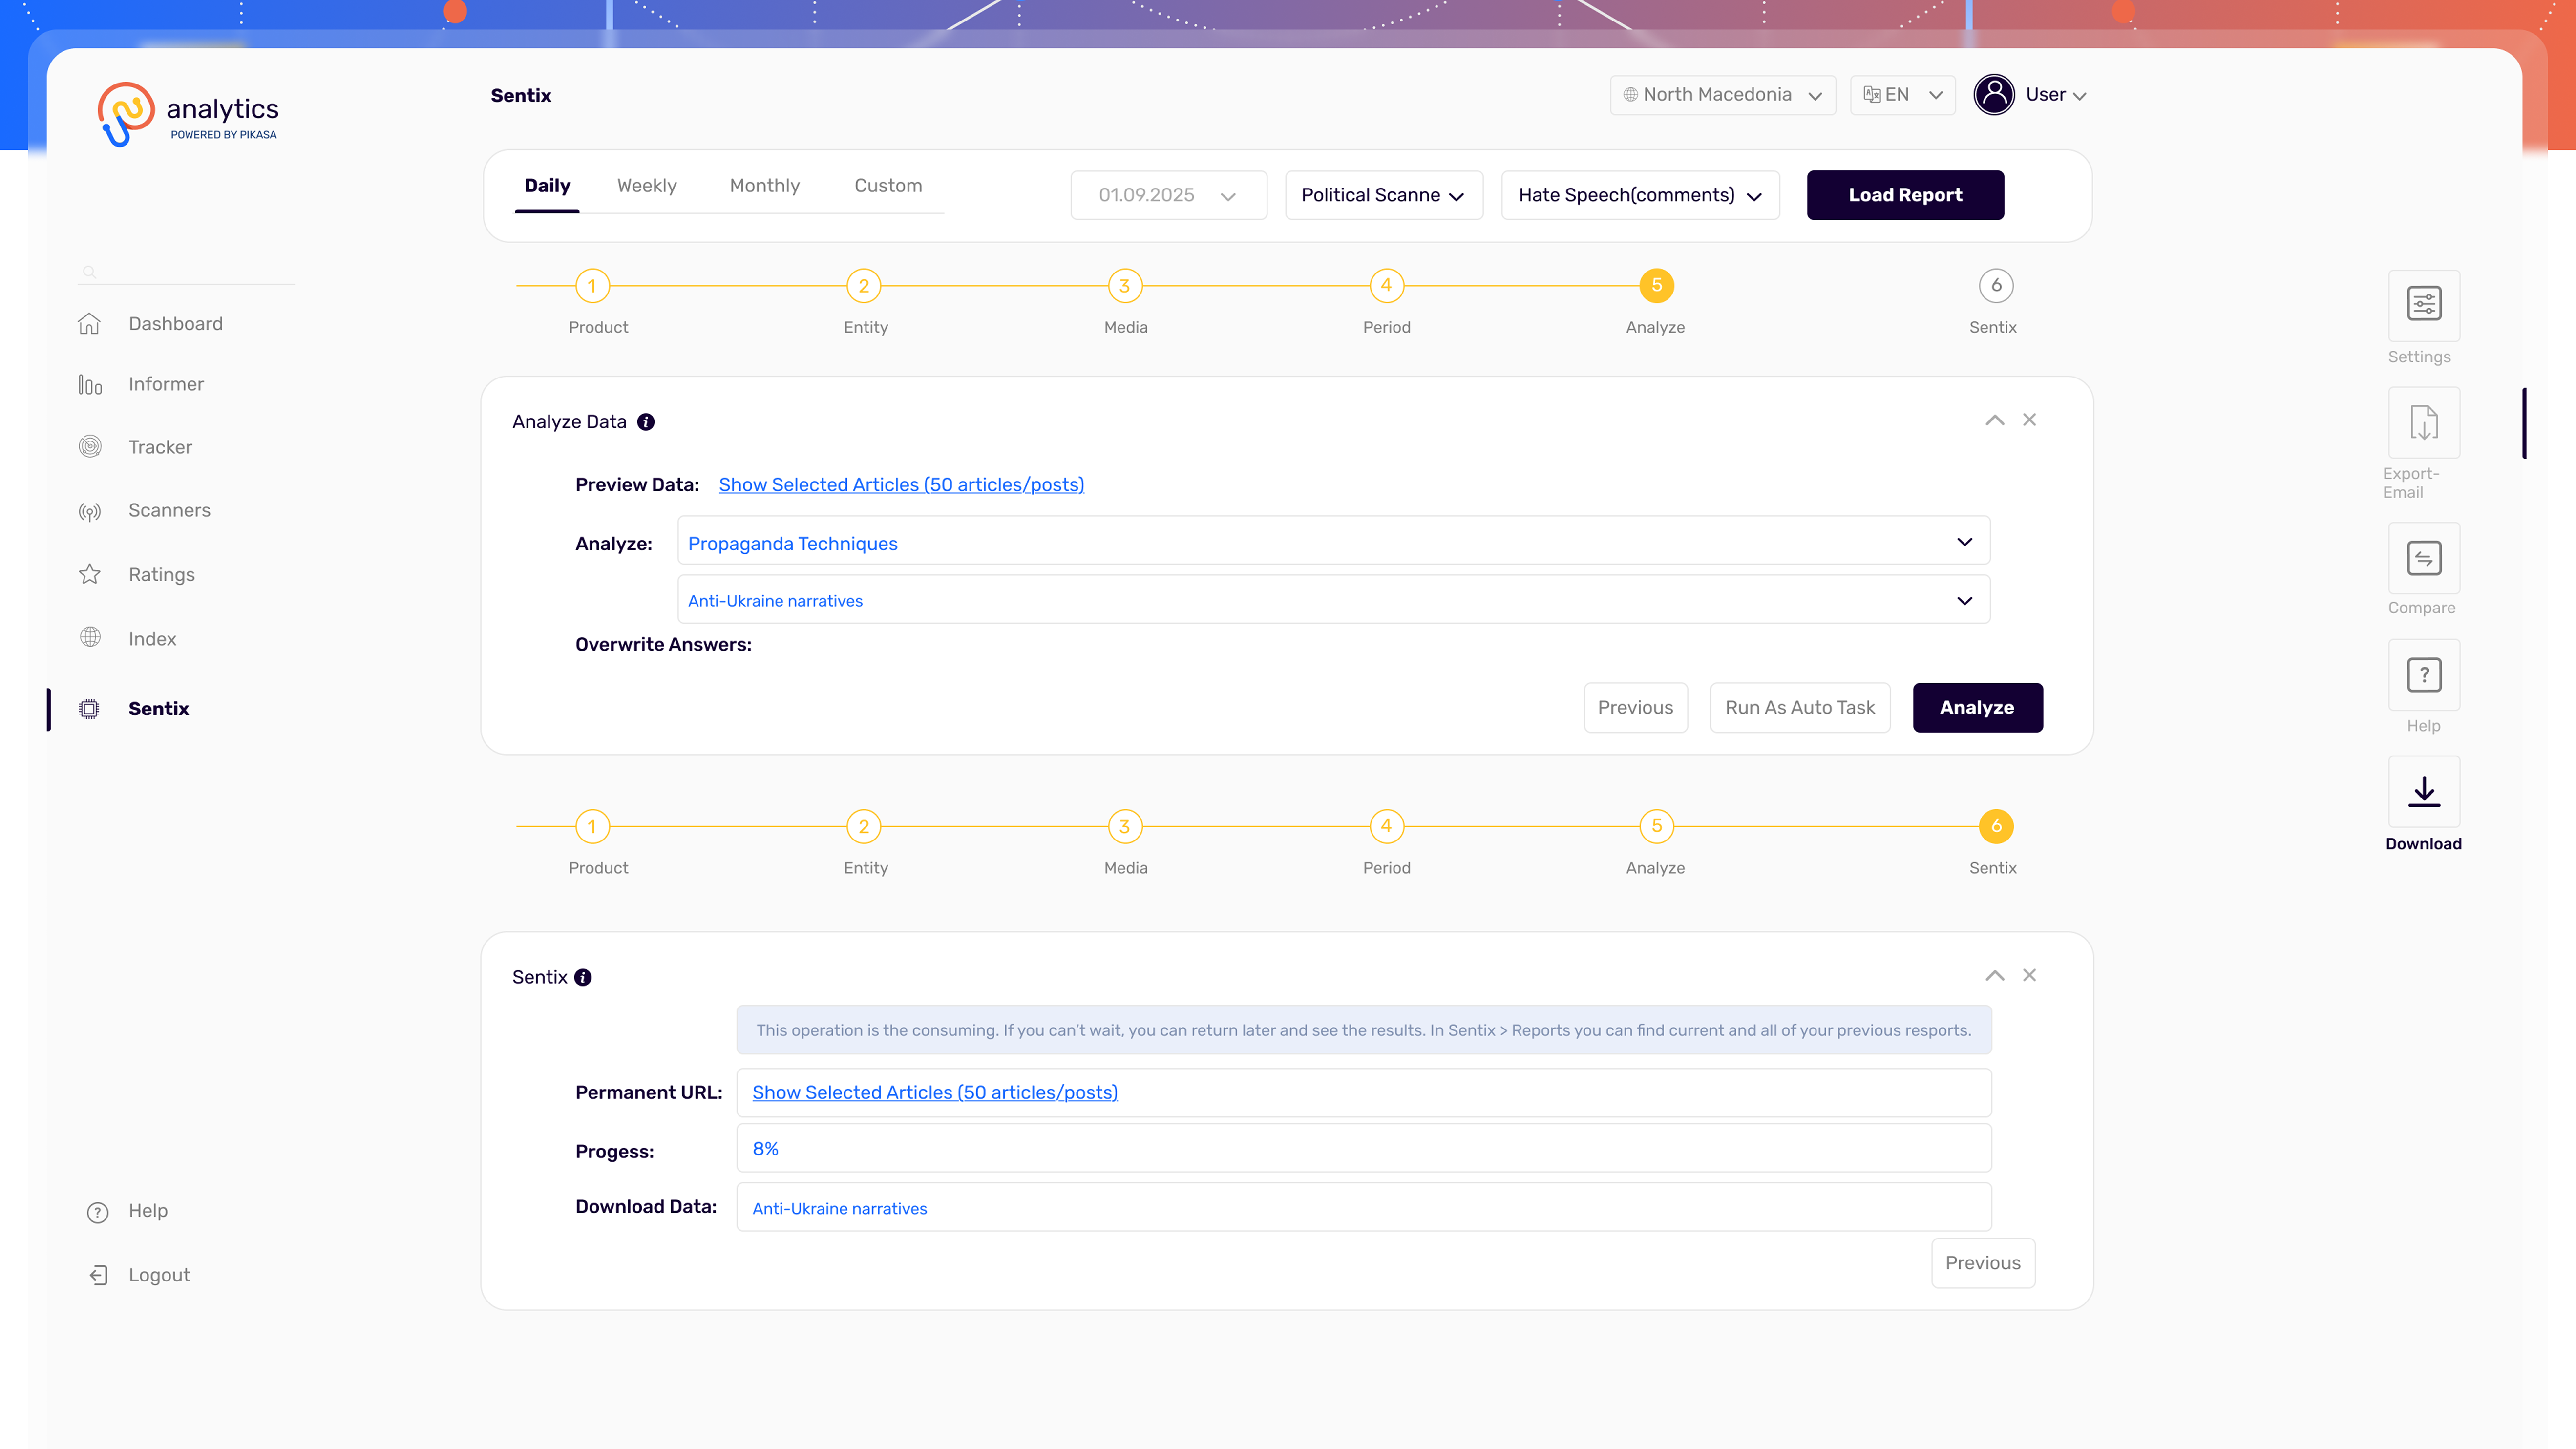Image resolution: width=2576 pixels, height=1449 pixels.
Task: Open the EN language dropdown
Action: 1902,95
